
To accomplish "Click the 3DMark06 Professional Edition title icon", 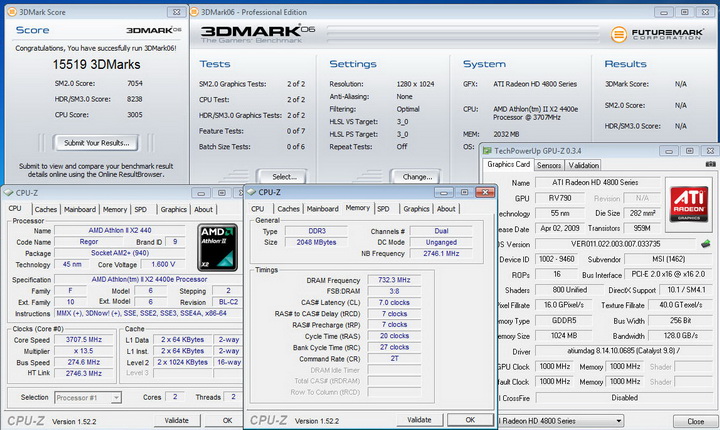I will pyautogui.click(x=195, y=12).
